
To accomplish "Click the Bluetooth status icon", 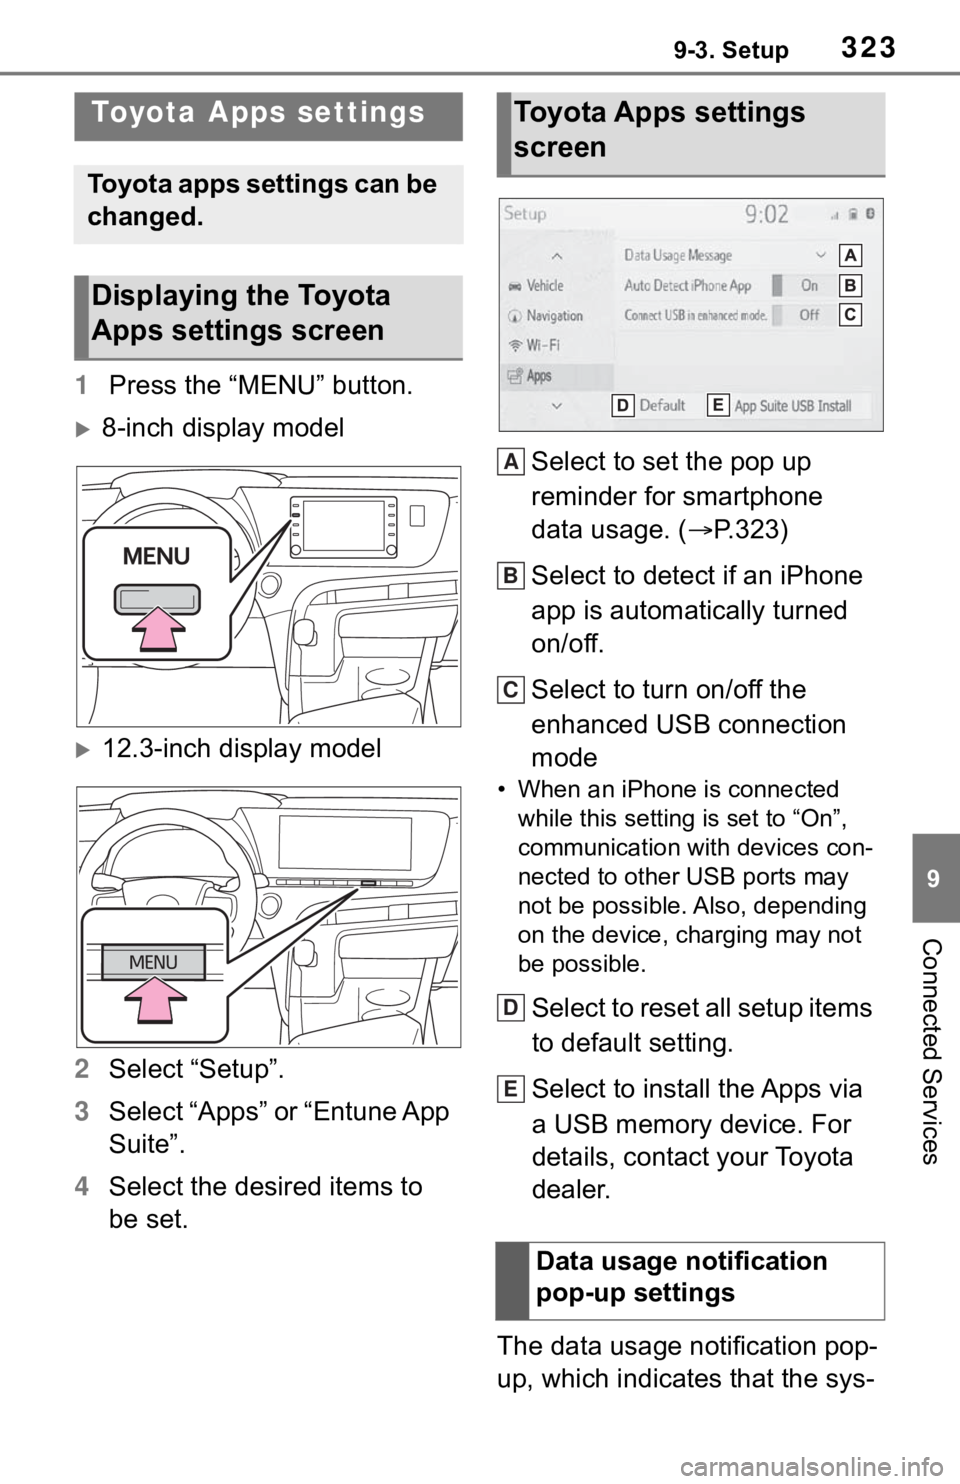I will pos(870,214).
